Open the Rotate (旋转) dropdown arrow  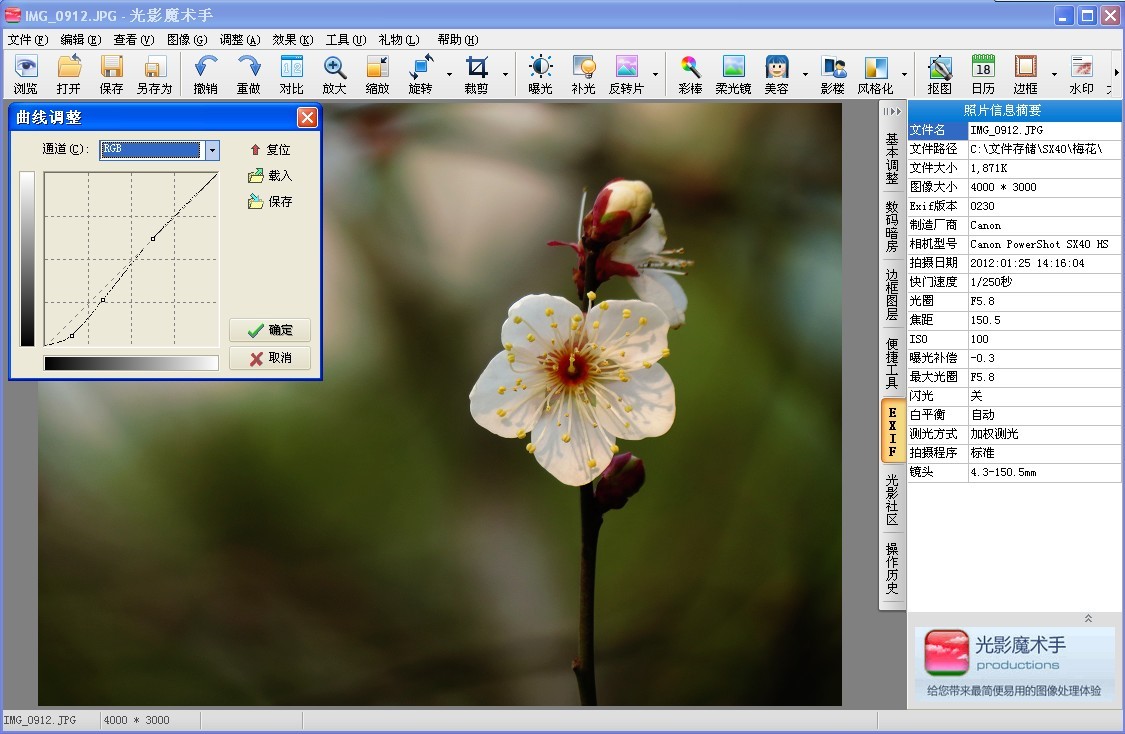[449, 74]
